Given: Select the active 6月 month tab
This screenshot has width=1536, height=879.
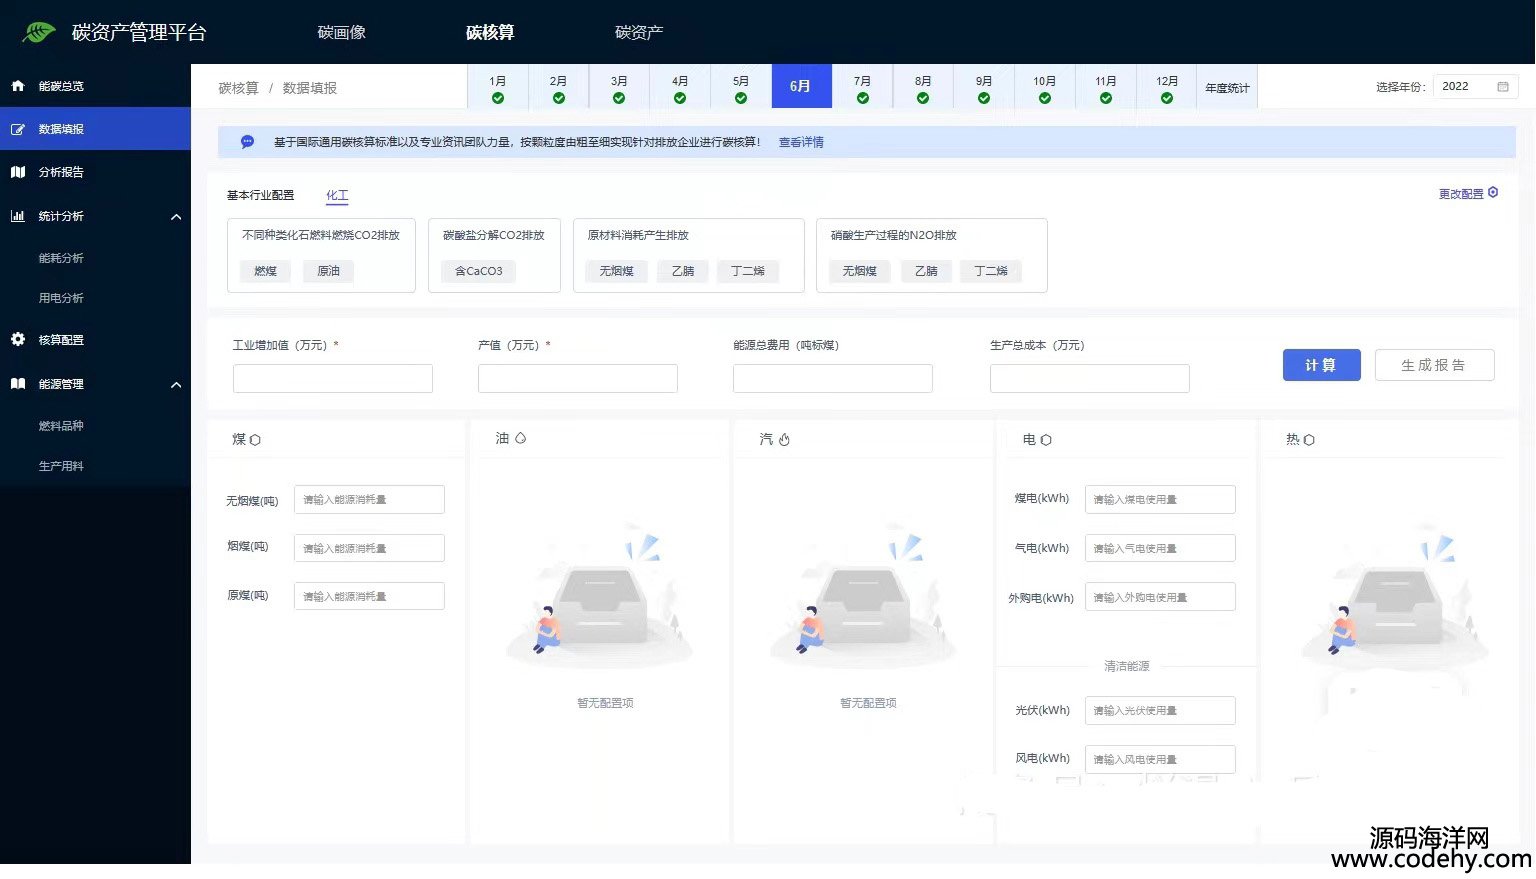Looking at the screenshot, I should click(801, 87).
